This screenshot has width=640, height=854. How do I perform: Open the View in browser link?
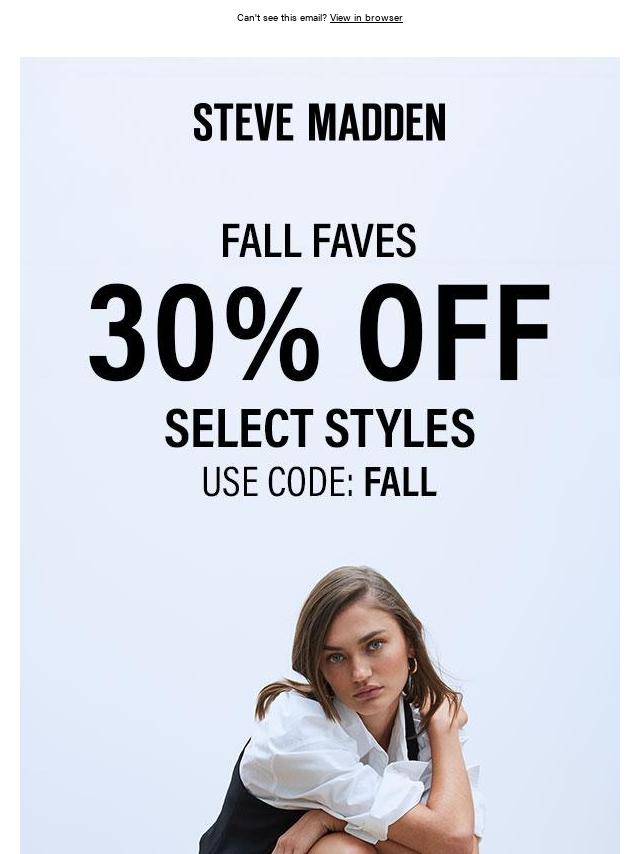[366, 17]
